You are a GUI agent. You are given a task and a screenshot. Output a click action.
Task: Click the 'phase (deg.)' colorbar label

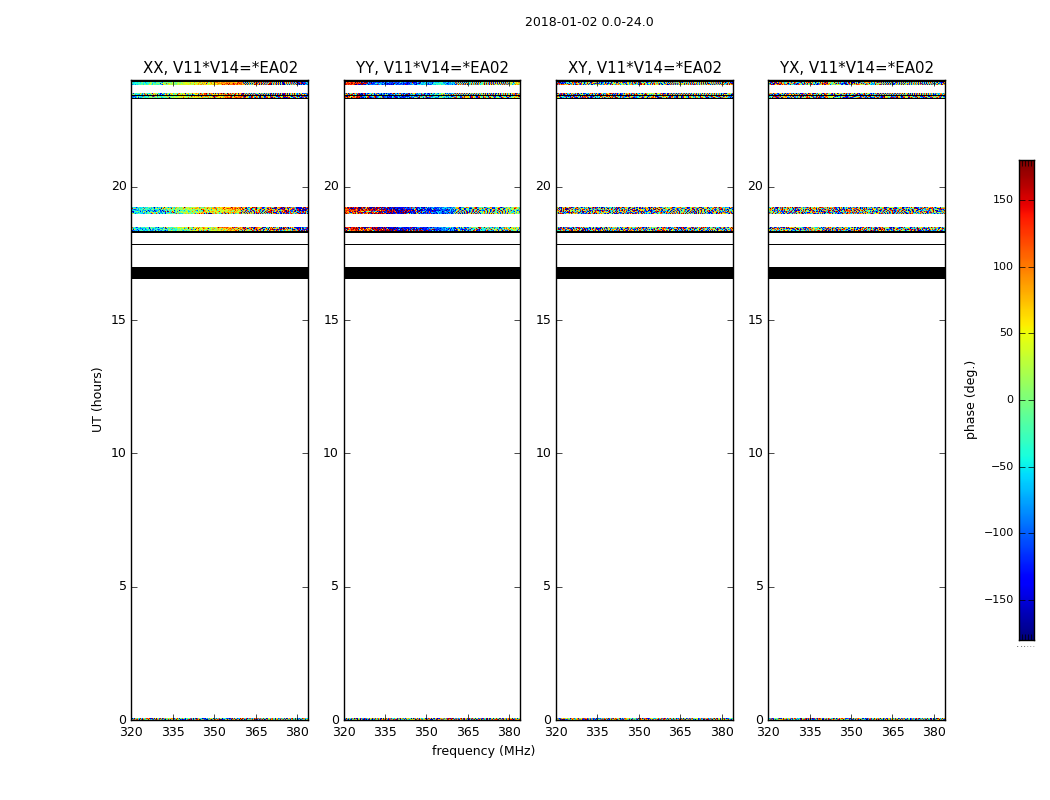(970, 400)
